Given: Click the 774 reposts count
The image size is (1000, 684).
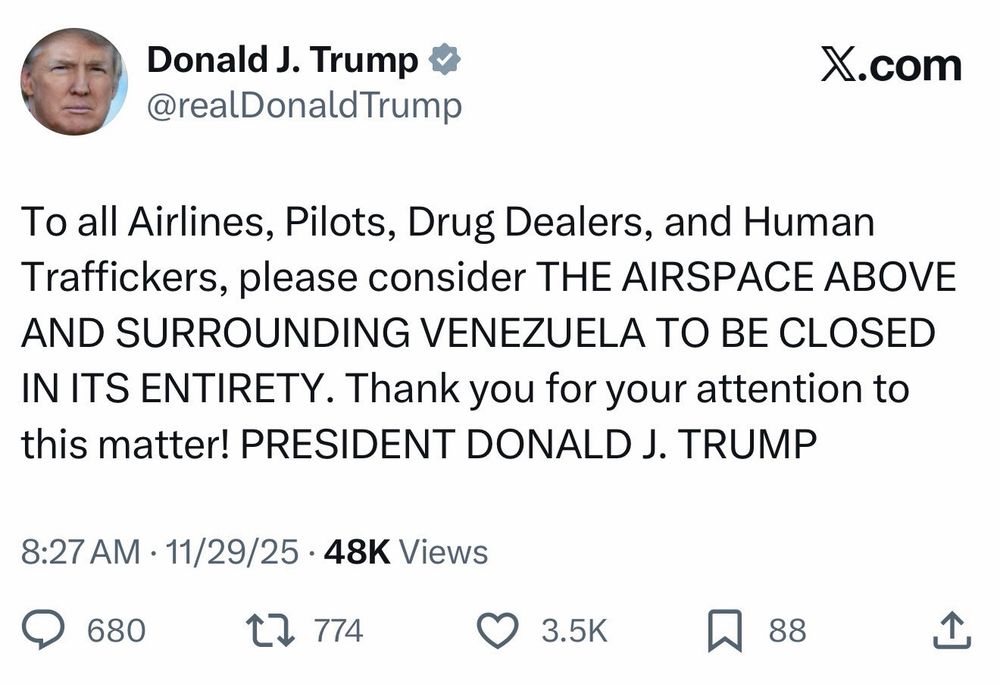Looking at the screenshot, I should pyautogui.click(x=339, y=630).
